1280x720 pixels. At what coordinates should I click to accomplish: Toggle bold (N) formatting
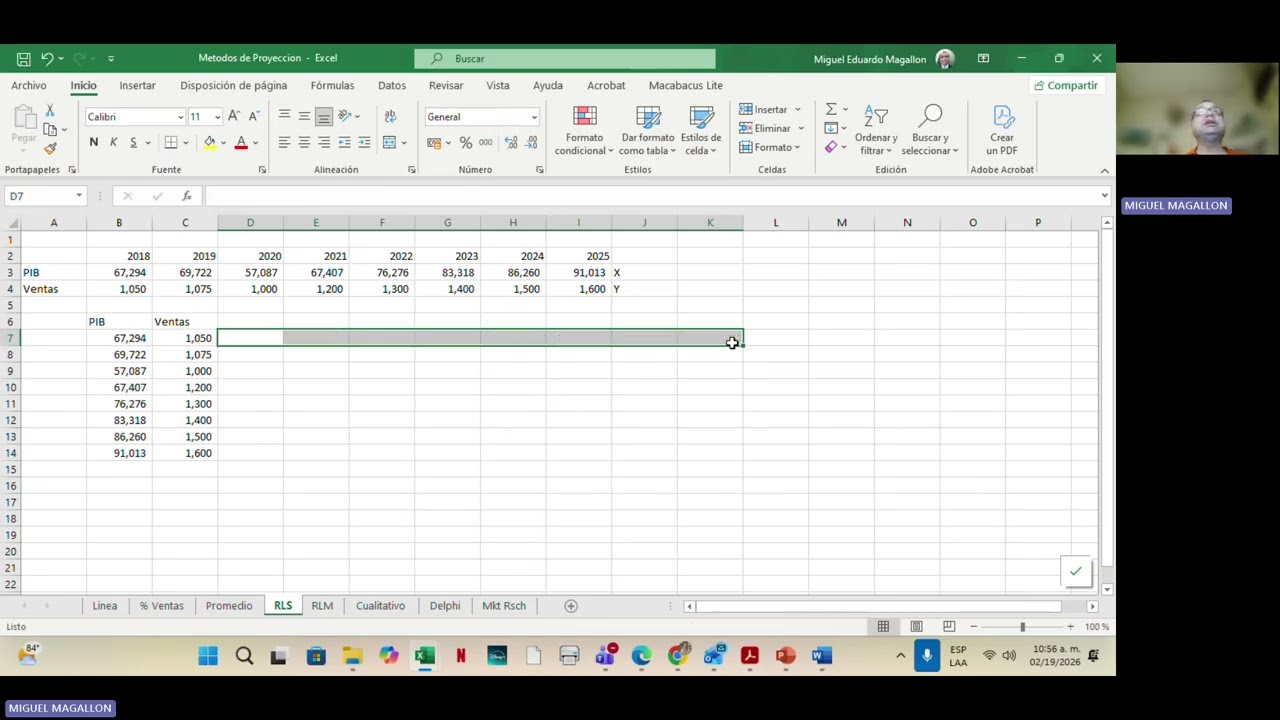click(x=93, y=143)
